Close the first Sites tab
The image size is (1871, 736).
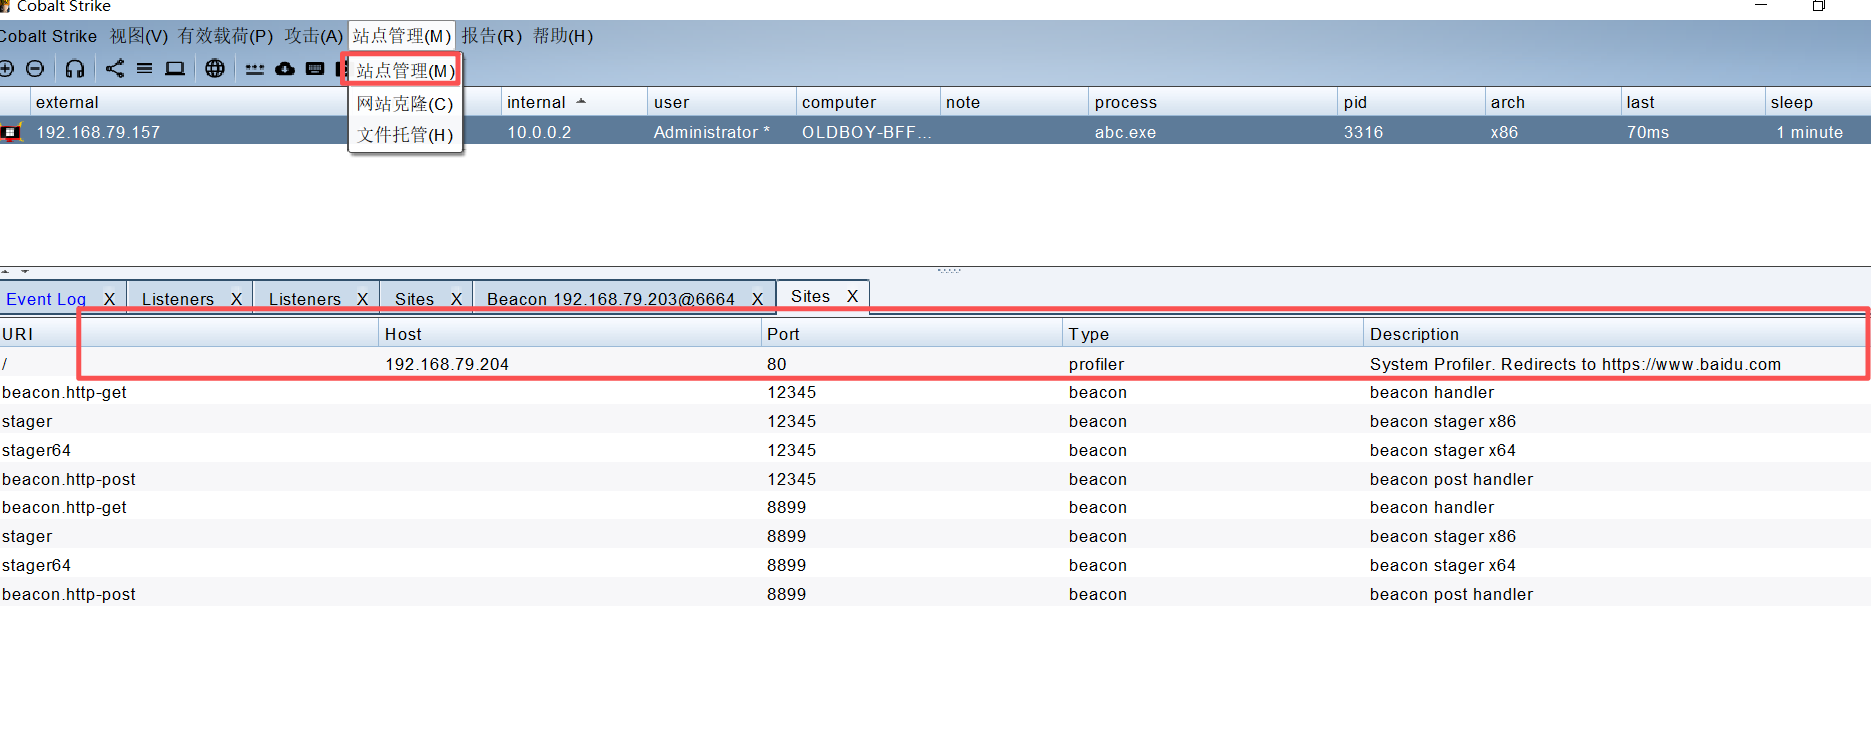(456, 299)
